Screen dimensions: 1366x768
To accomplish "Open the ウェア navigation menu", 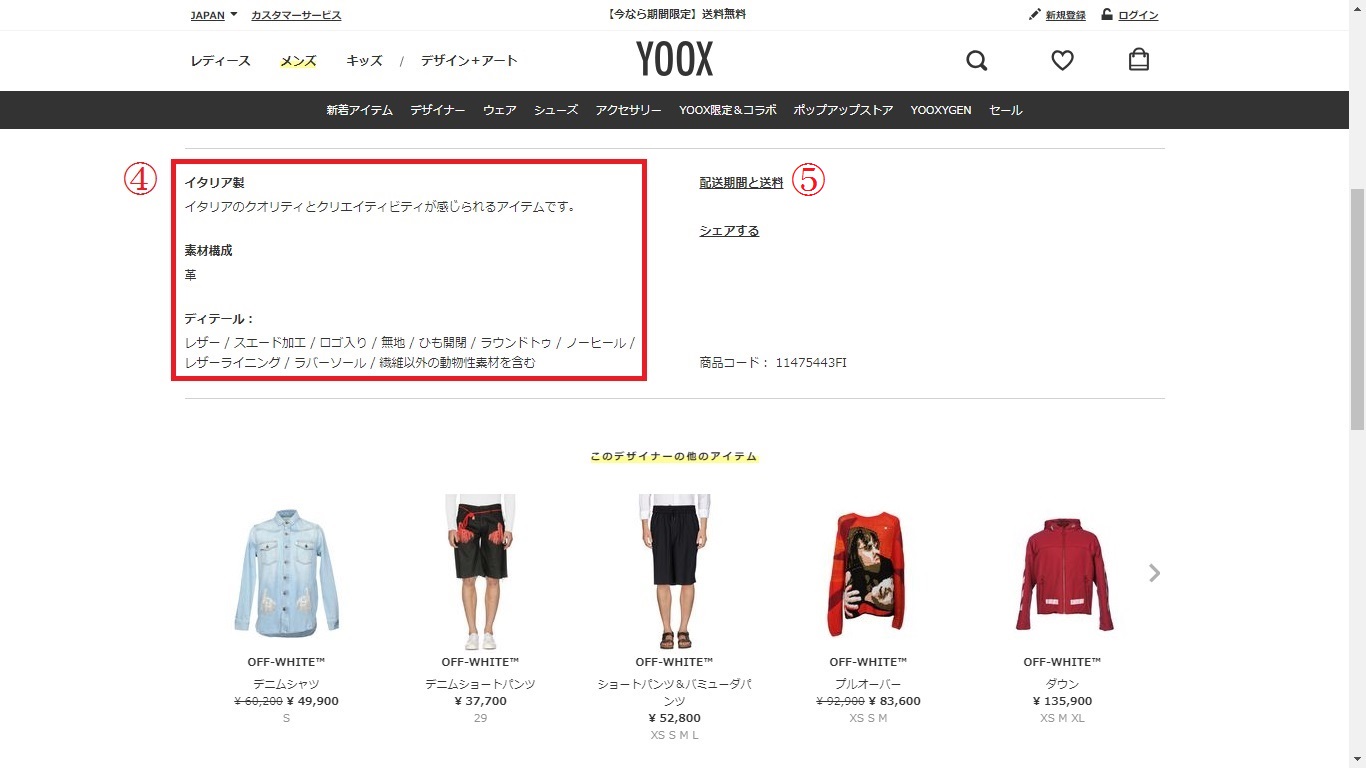I will [x=499, y=110].
